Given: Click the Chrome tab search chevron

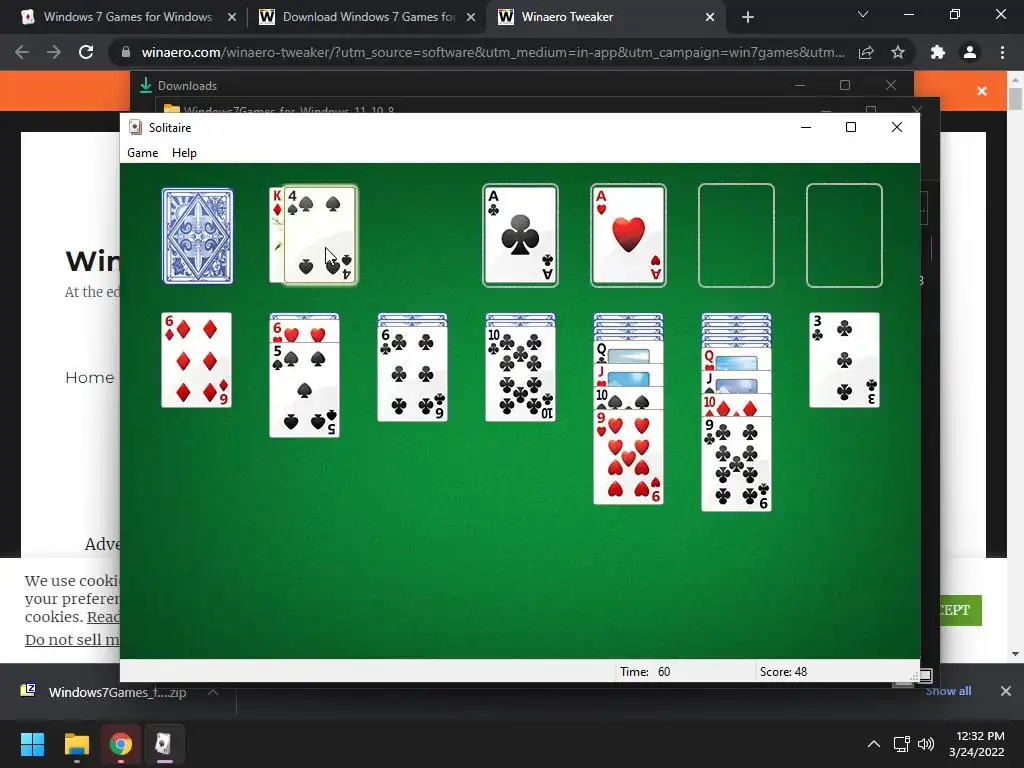Looking at the screenshot, I should tap(863, 14).
